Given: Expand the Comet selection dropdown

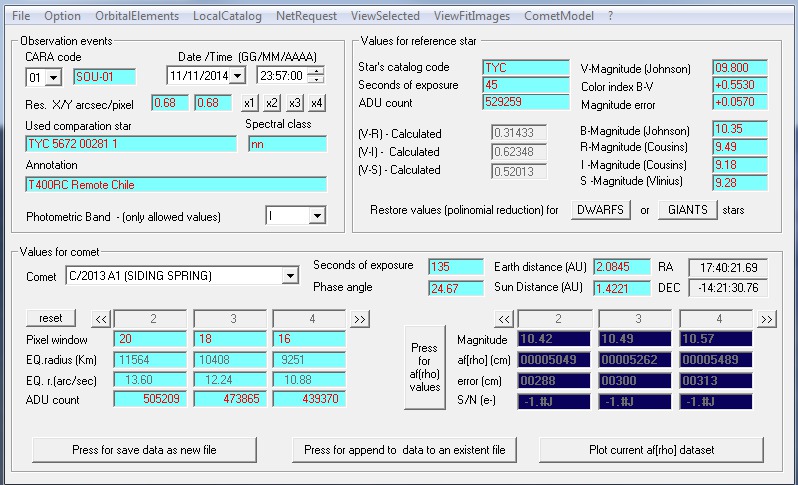Looking at the screenshot, I should click(x=290, y=276).
